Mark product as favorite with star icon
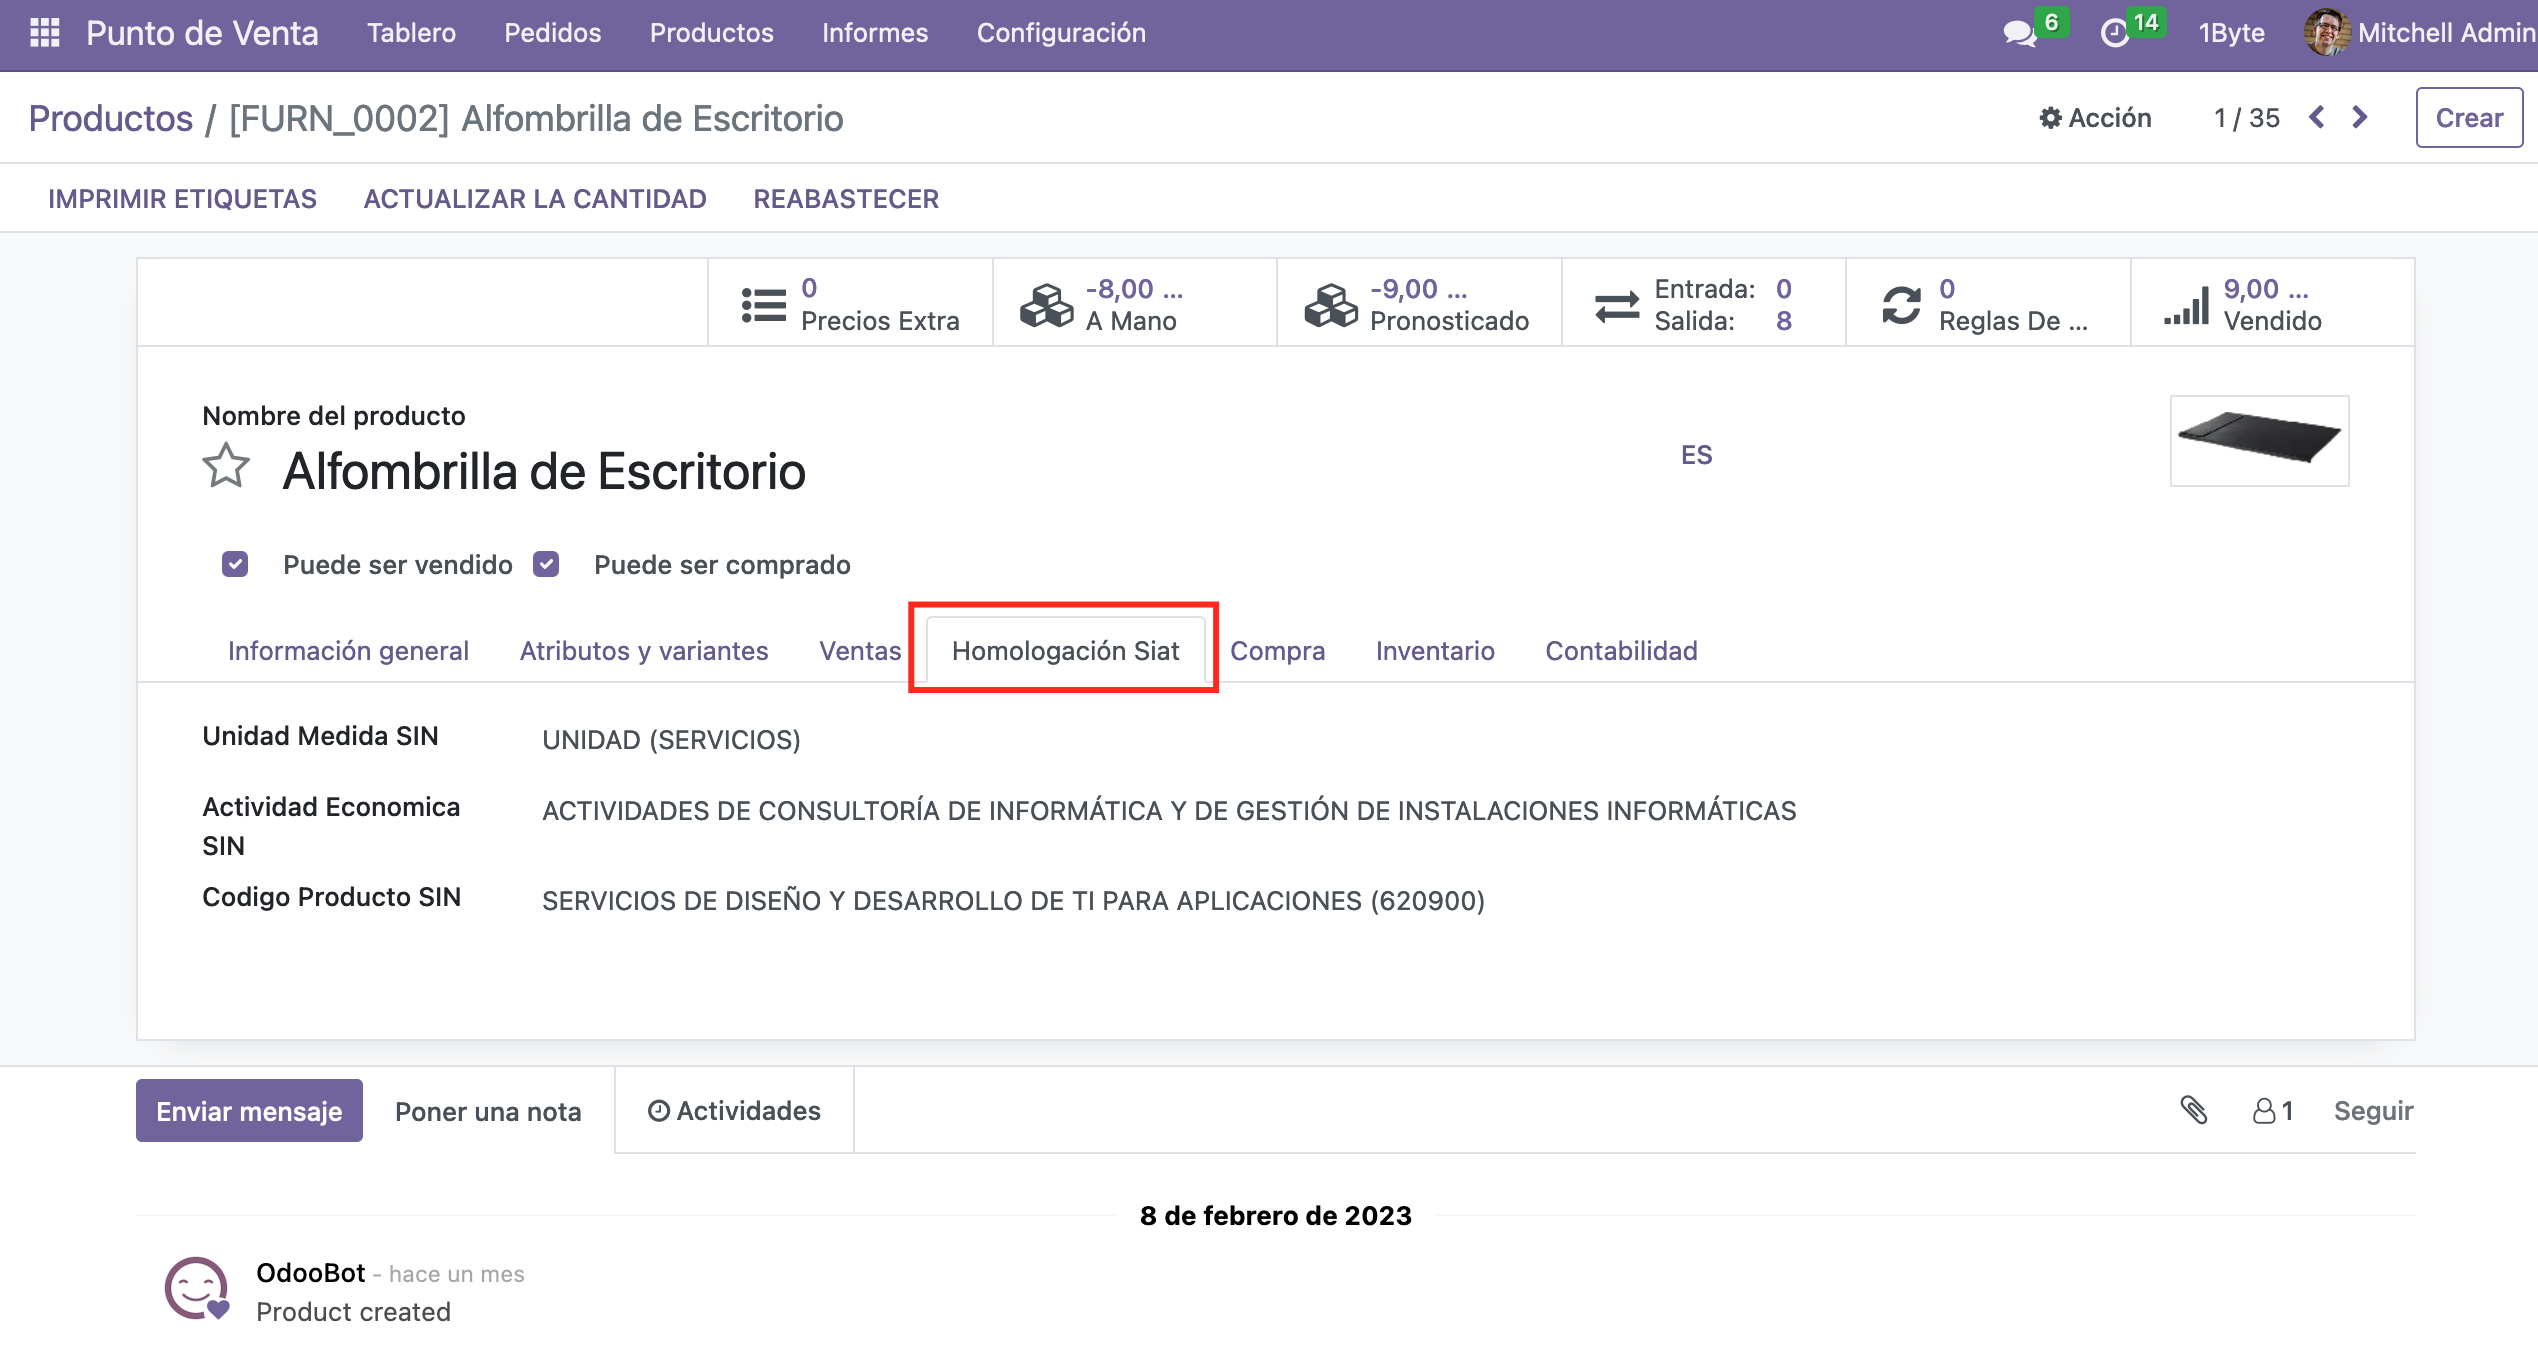2538x1346 pixels. (226, 466)
